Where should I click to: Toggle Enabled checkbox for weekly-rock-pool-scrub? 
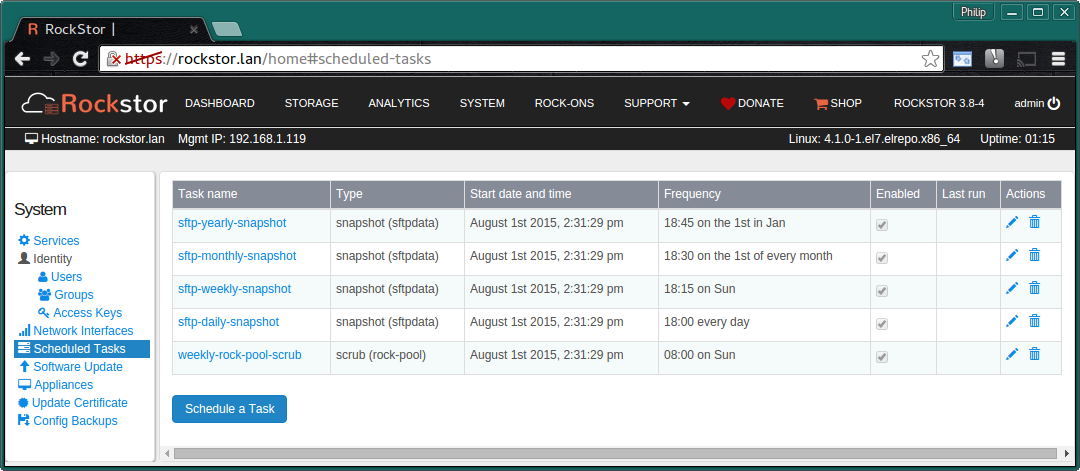[x=882, y=357]
